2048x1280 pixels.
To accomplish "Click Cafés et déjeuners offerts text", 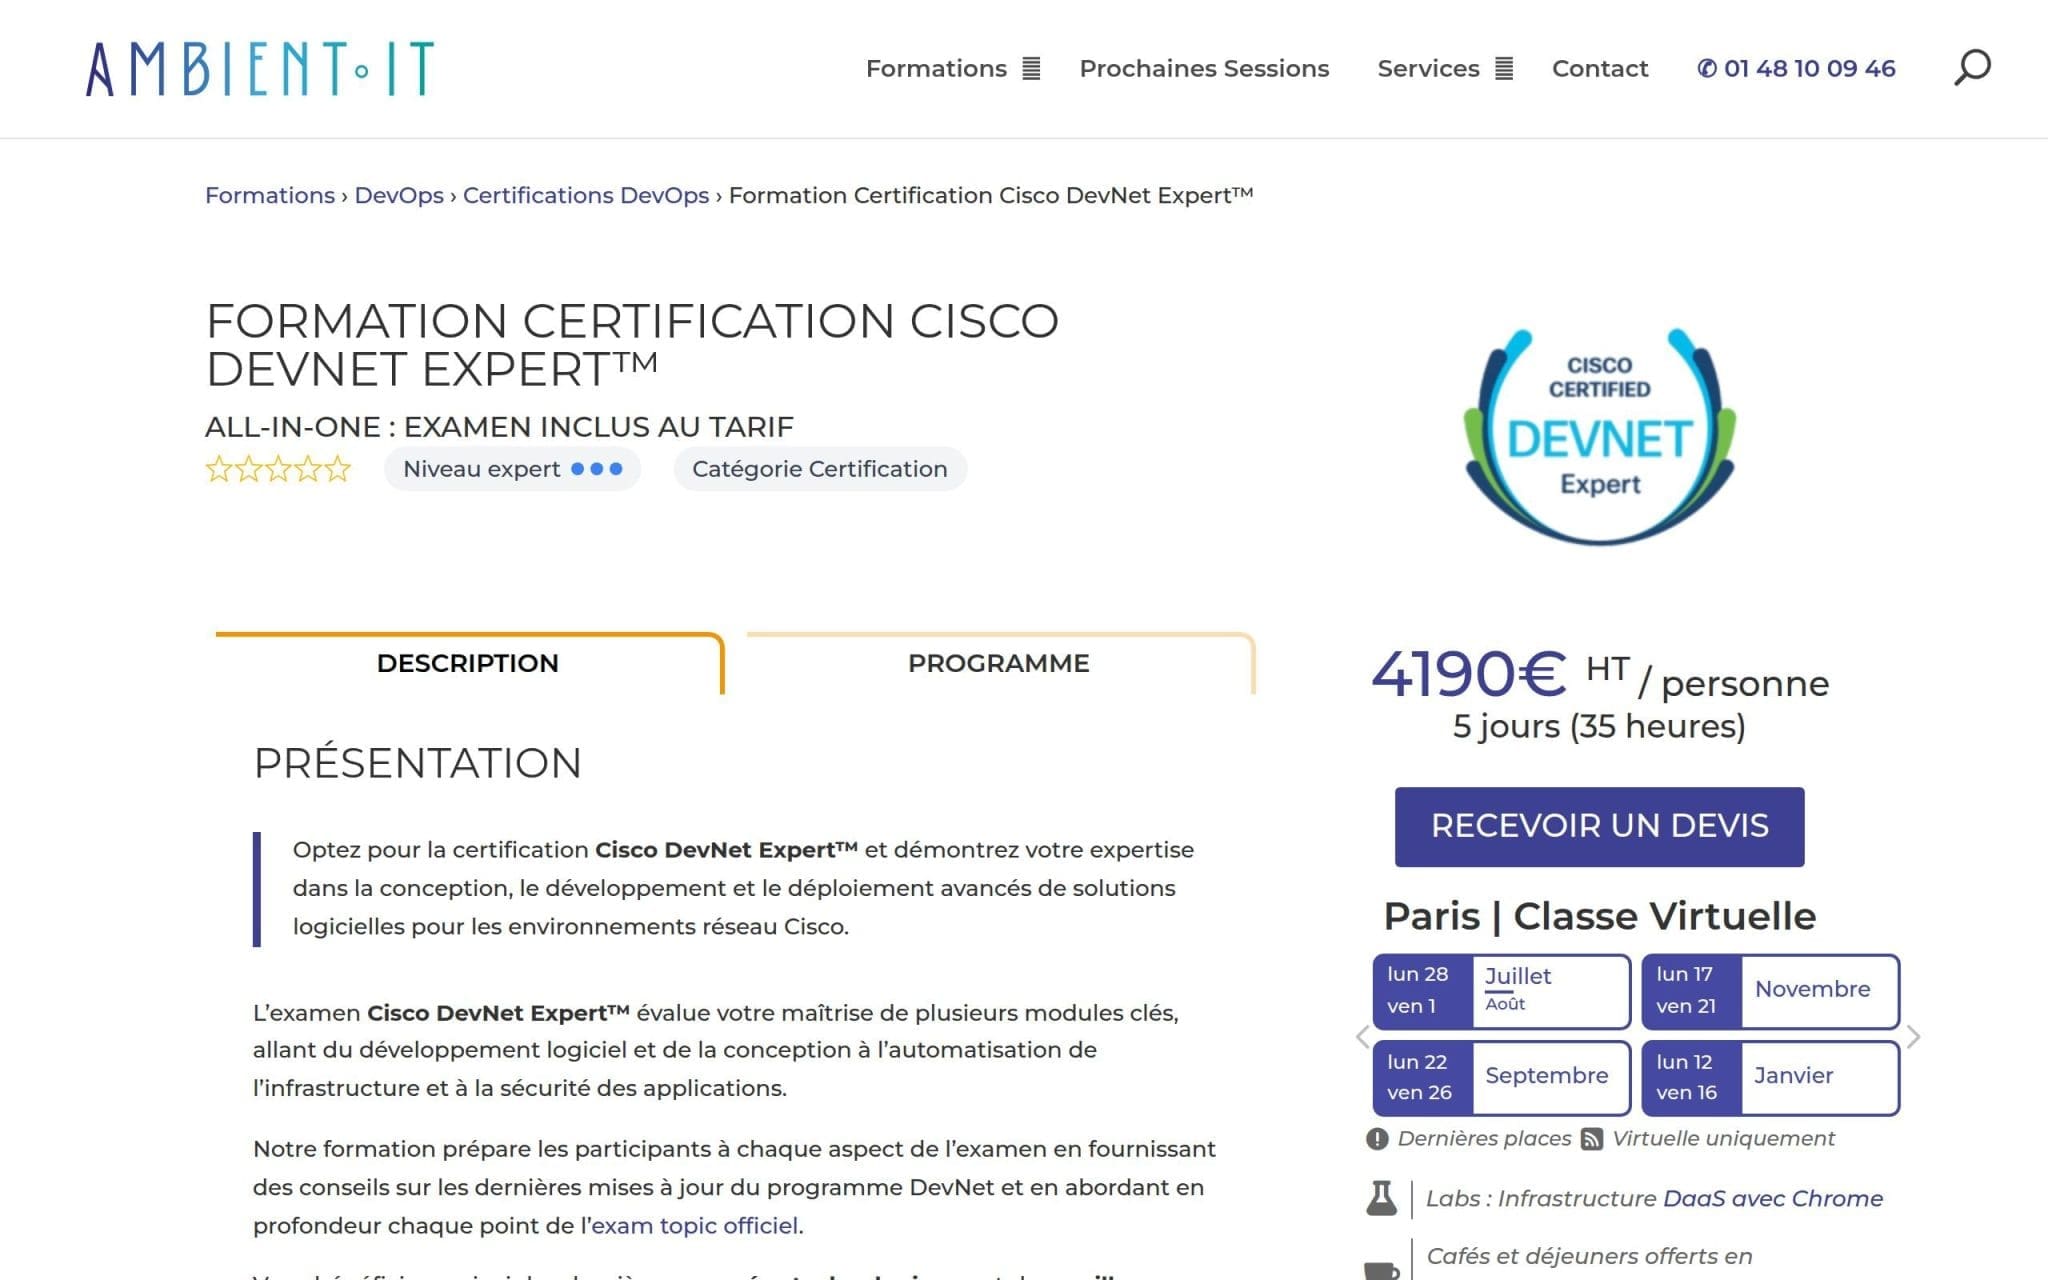I will 1589,1256.
